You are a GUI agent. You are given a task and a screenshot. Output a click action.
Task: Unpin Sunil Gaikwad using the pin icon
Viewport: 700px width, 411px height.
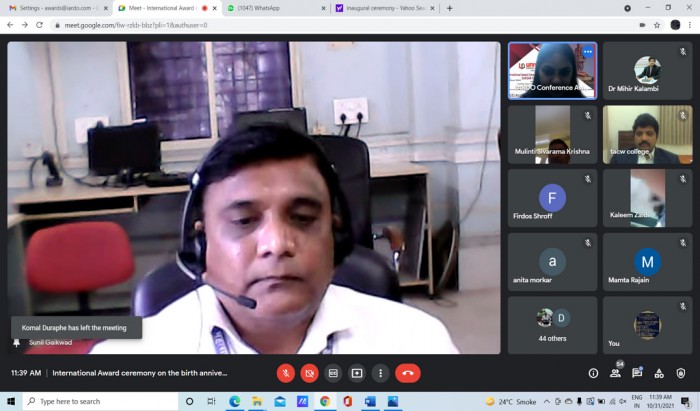[x=17, y=343]
